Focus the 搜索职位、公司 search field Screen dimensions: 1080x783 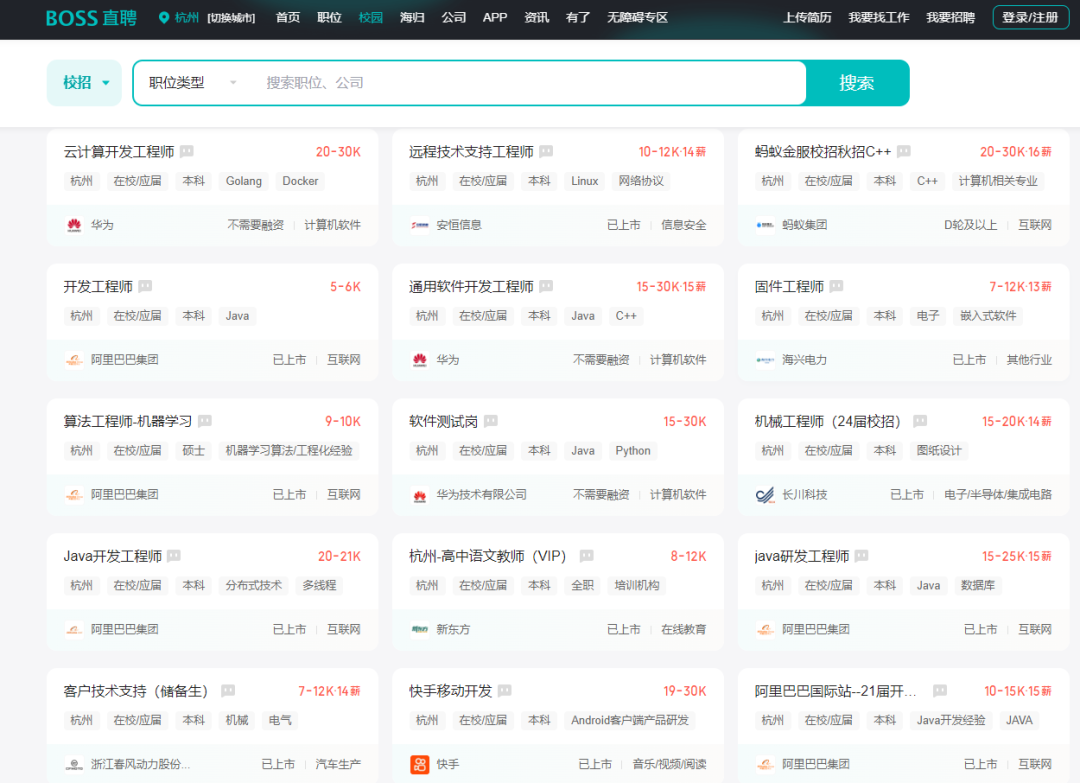[x=529, y=83]
